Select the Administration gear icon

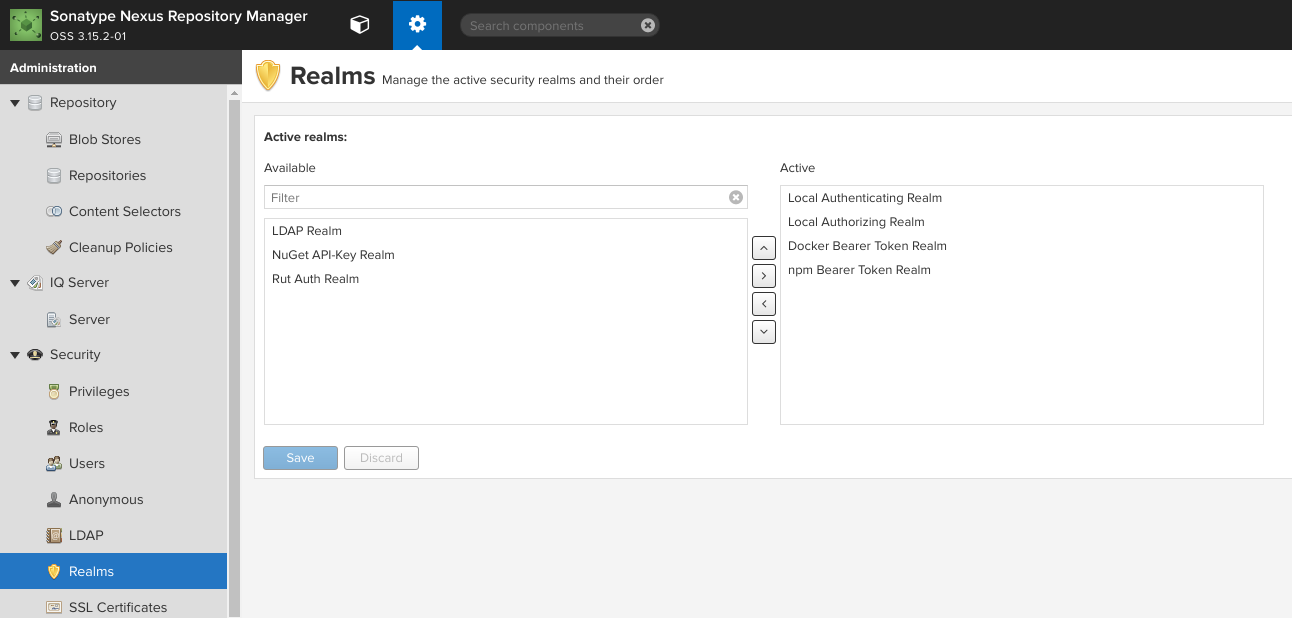[417, 25]
